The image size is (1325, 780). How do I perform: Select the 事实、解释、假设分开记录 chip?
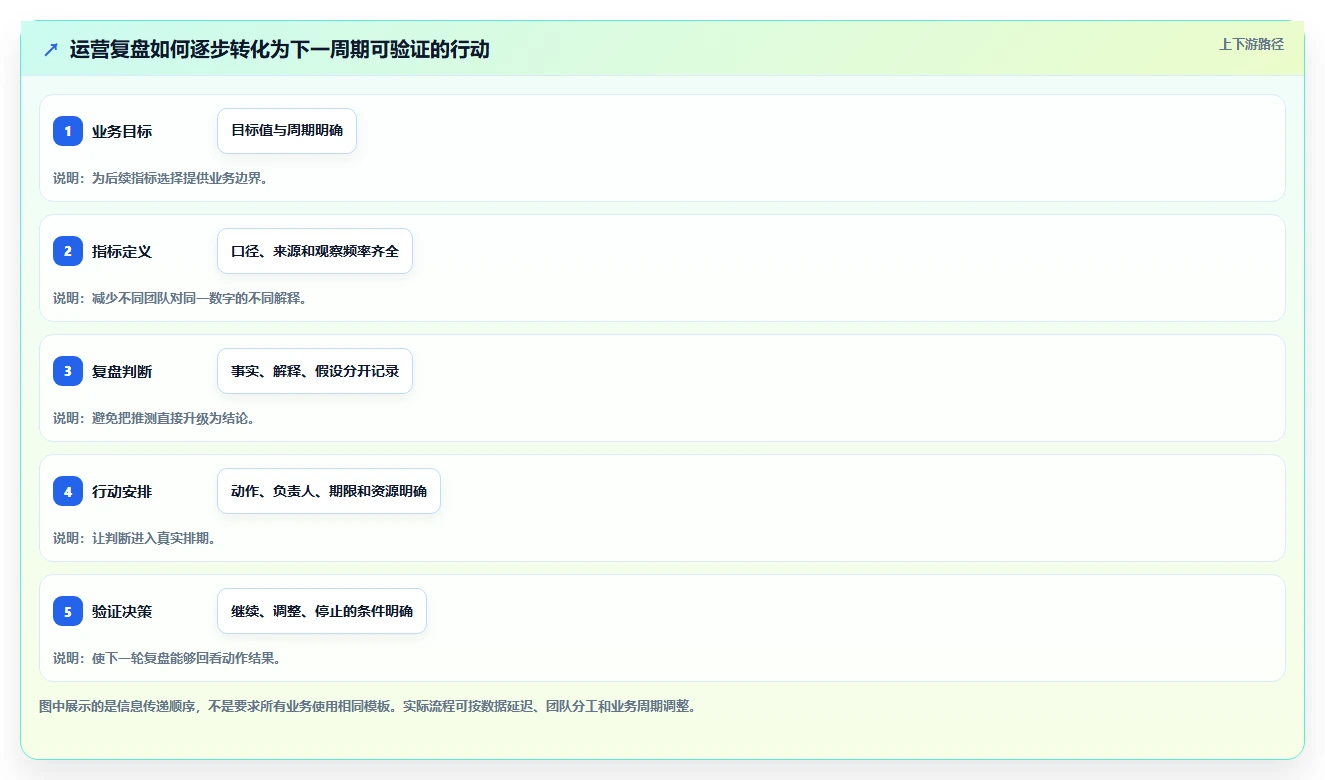tap(315, 371)
